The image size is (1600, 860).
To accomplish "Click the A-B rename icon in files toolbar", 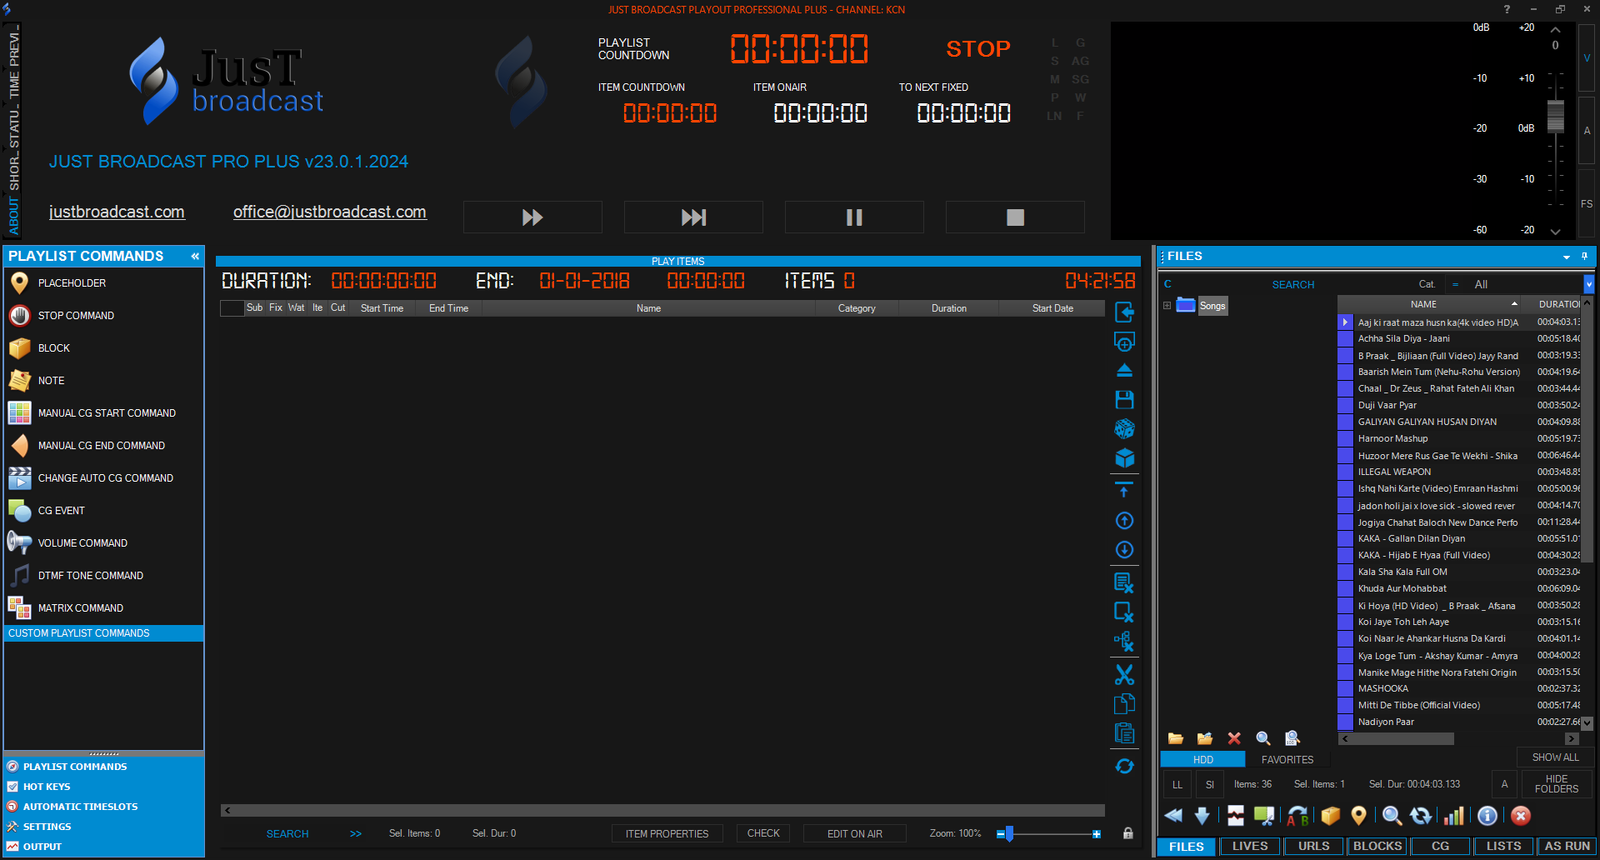I will (x=1297, y=816).
